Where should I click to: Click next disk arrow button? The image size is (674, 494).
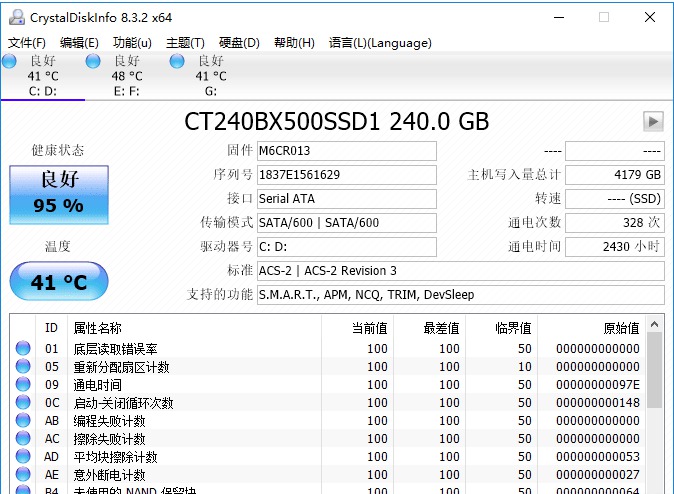(653, 122)
